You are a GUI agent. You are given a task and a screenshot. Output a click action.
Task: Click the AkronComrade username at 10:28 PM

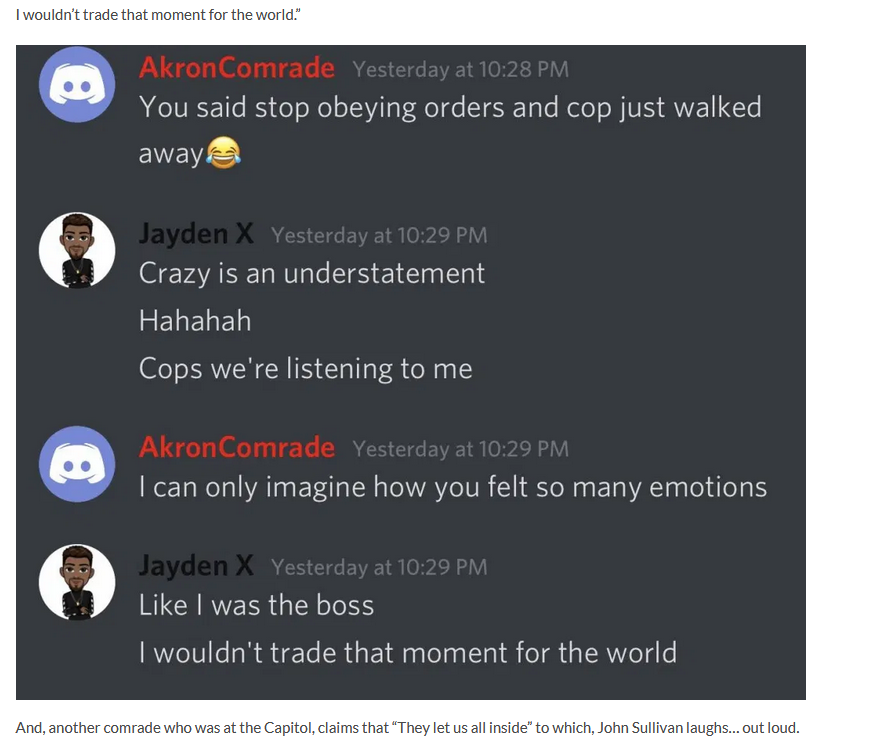tap(237, 68)
